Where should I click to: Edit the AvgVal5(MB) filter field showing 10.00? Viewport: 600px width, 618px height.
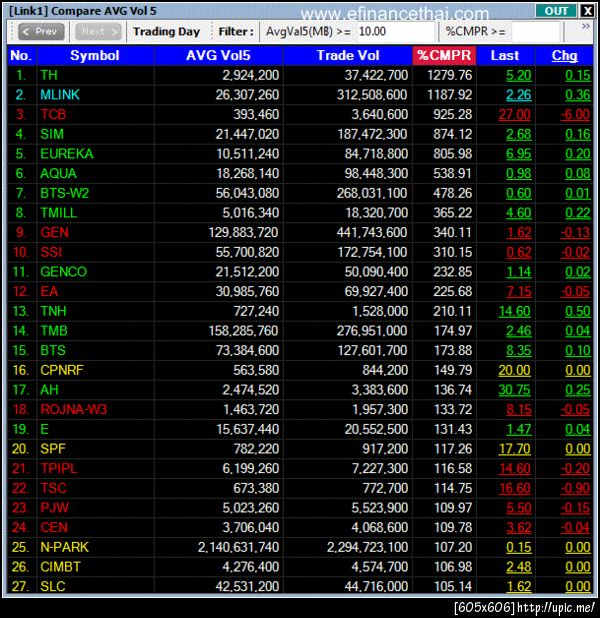click(x=395, y=32)
